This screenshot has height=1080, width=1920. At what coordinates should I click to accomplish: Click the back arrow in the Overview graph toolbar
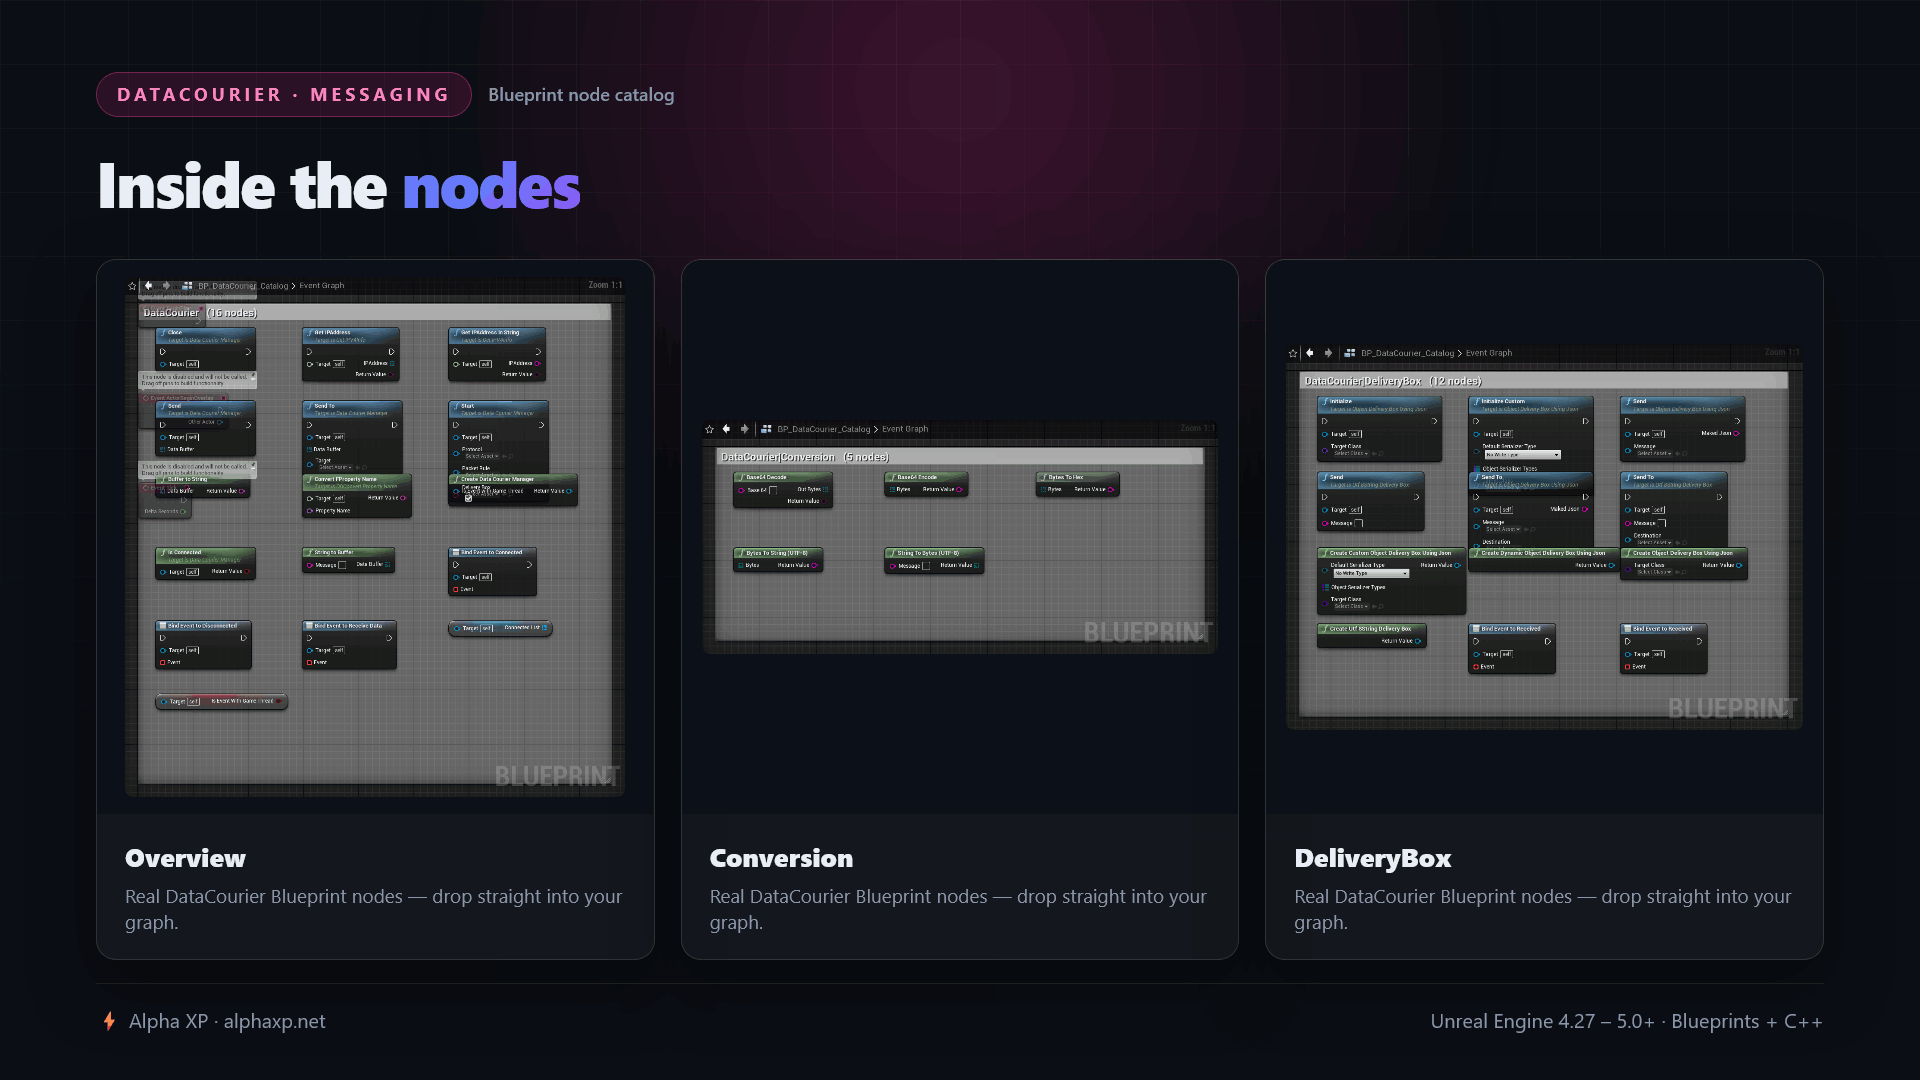point(149,286)
